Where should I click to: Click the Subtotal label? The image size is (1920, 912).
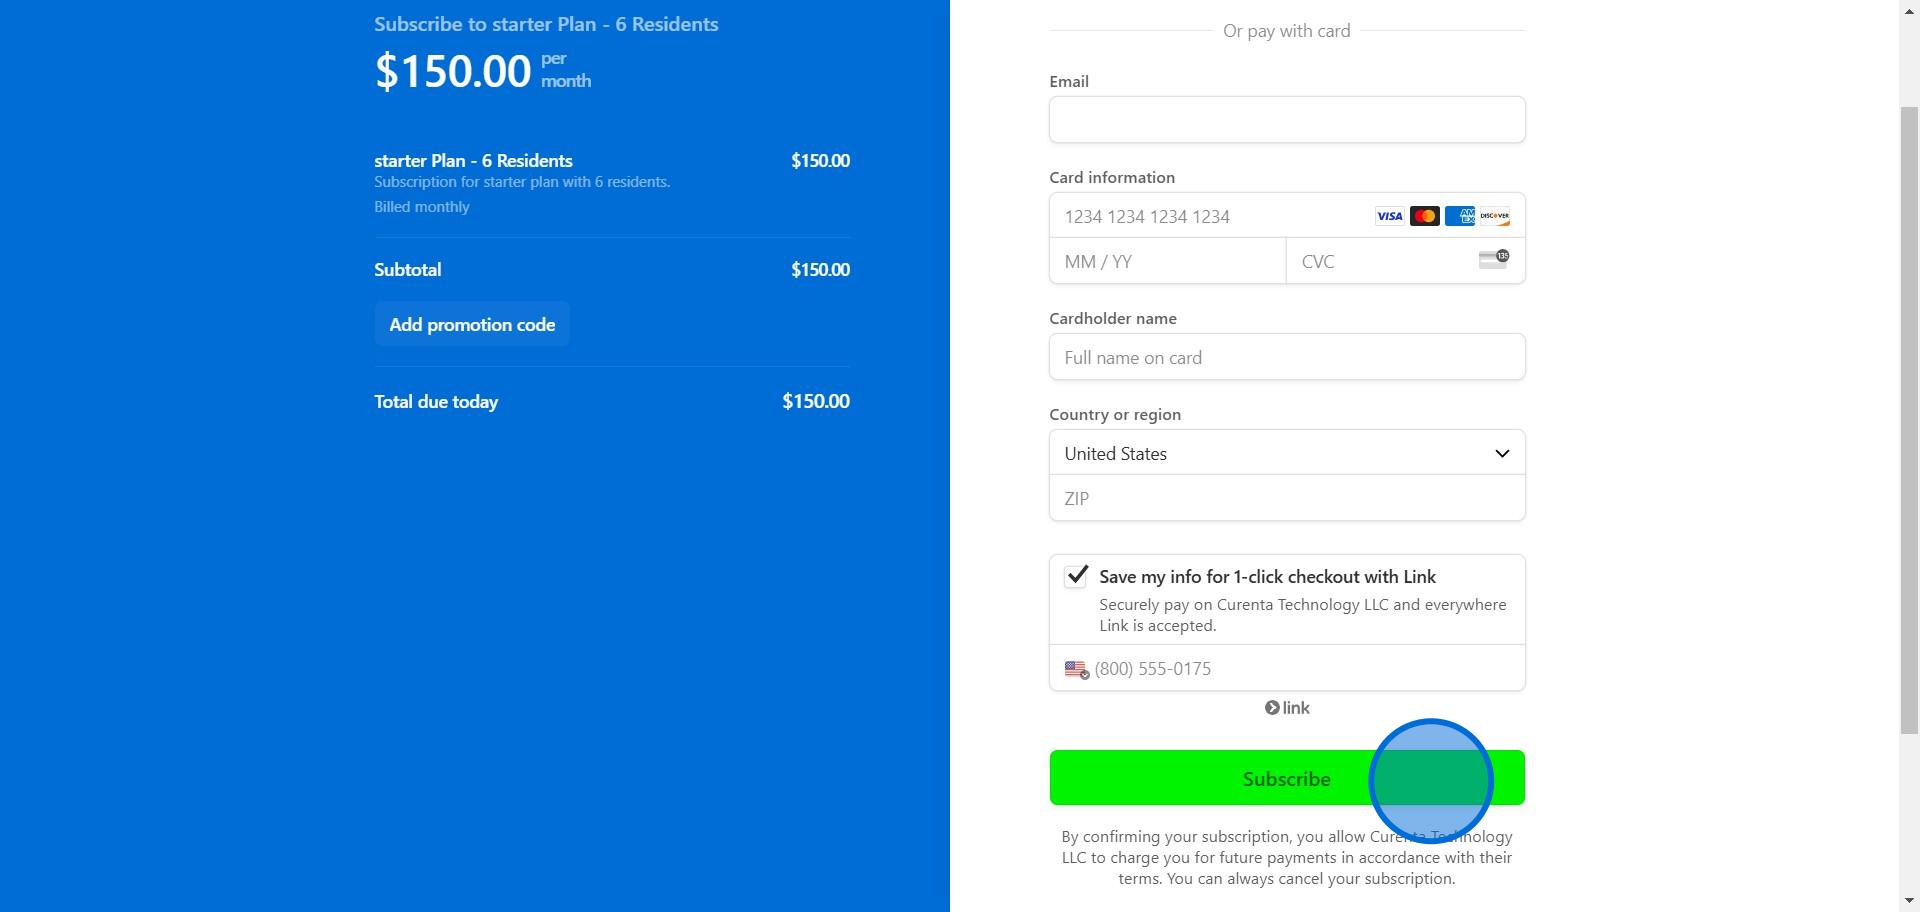click(408, 270)
